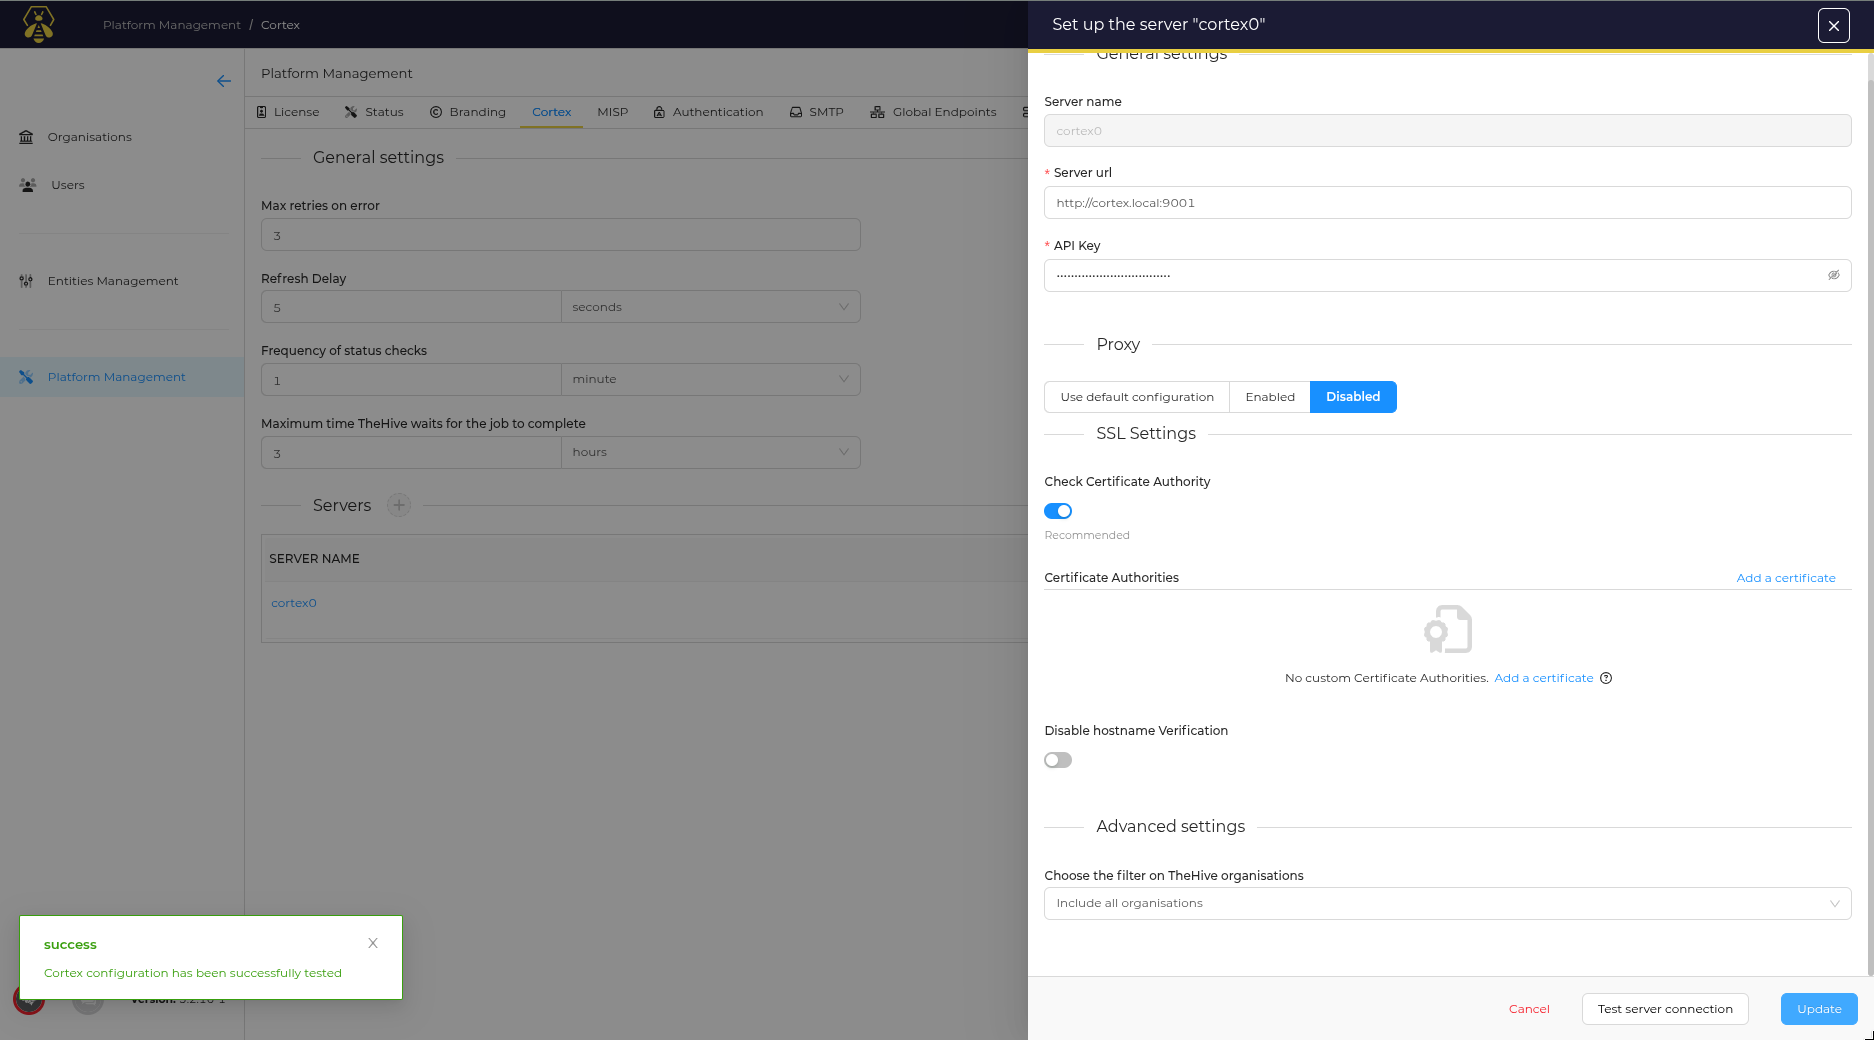
Task: Focus the API Key field
Action: (1448, 275)
